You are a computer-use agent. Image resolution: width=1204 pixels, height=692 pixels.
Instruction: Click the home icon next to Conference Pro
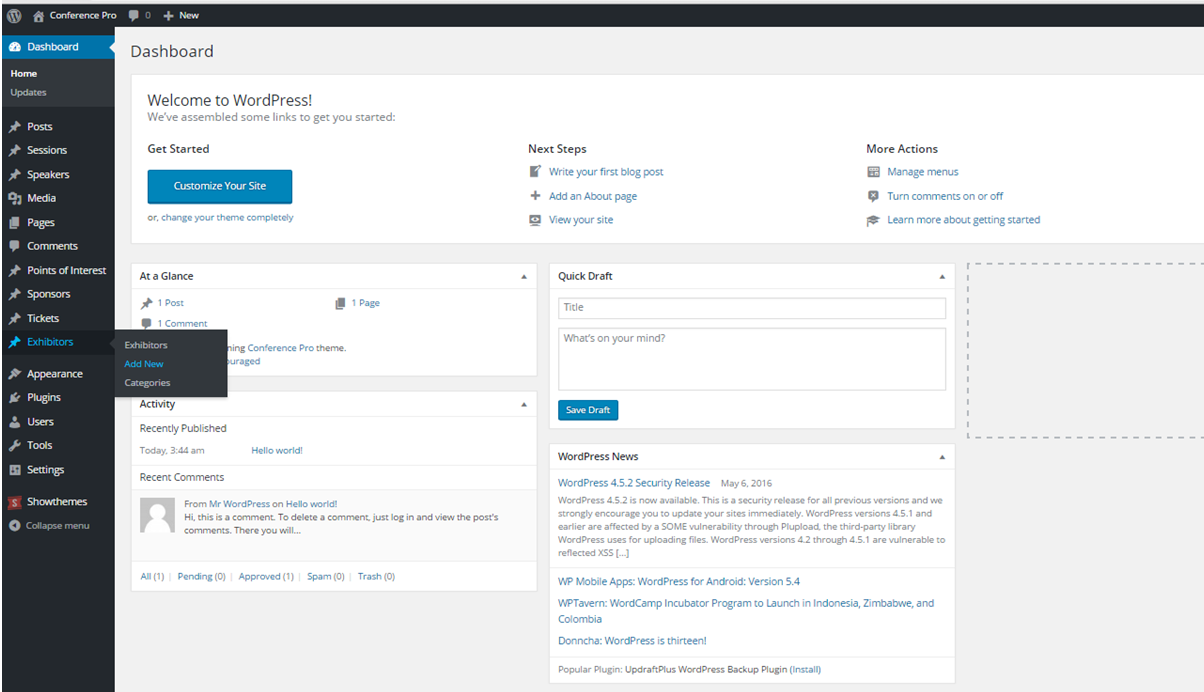[x=39, y=15]
